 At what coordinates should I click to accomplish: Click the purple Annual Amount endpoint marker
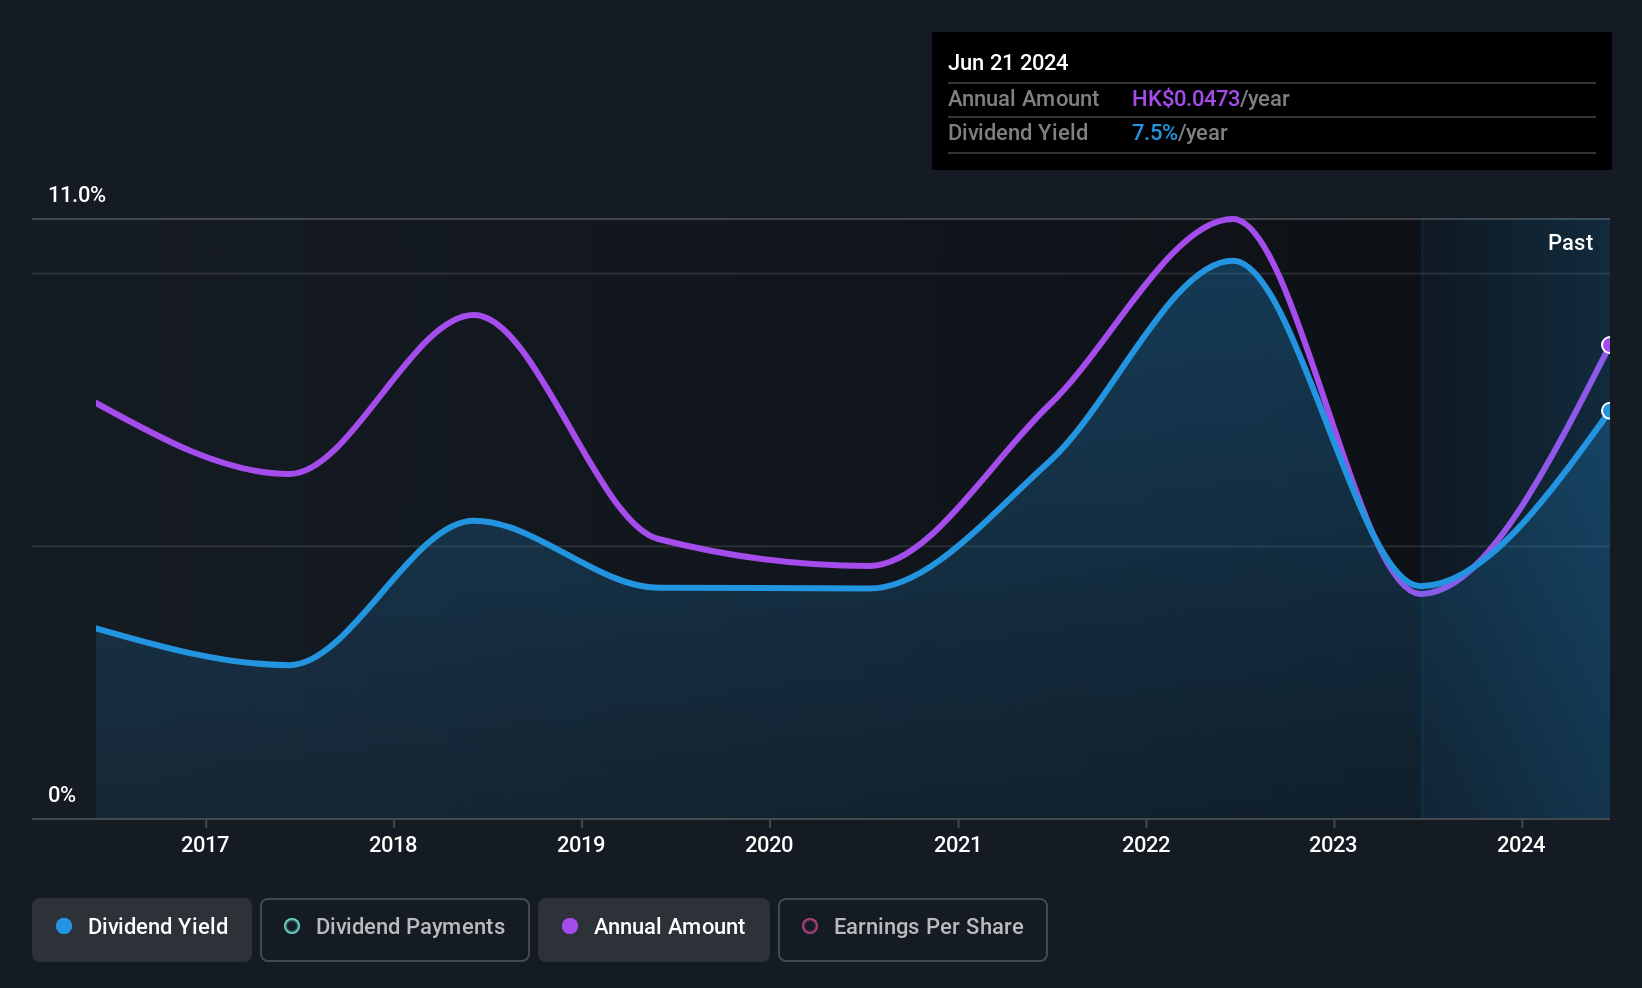1608,345
